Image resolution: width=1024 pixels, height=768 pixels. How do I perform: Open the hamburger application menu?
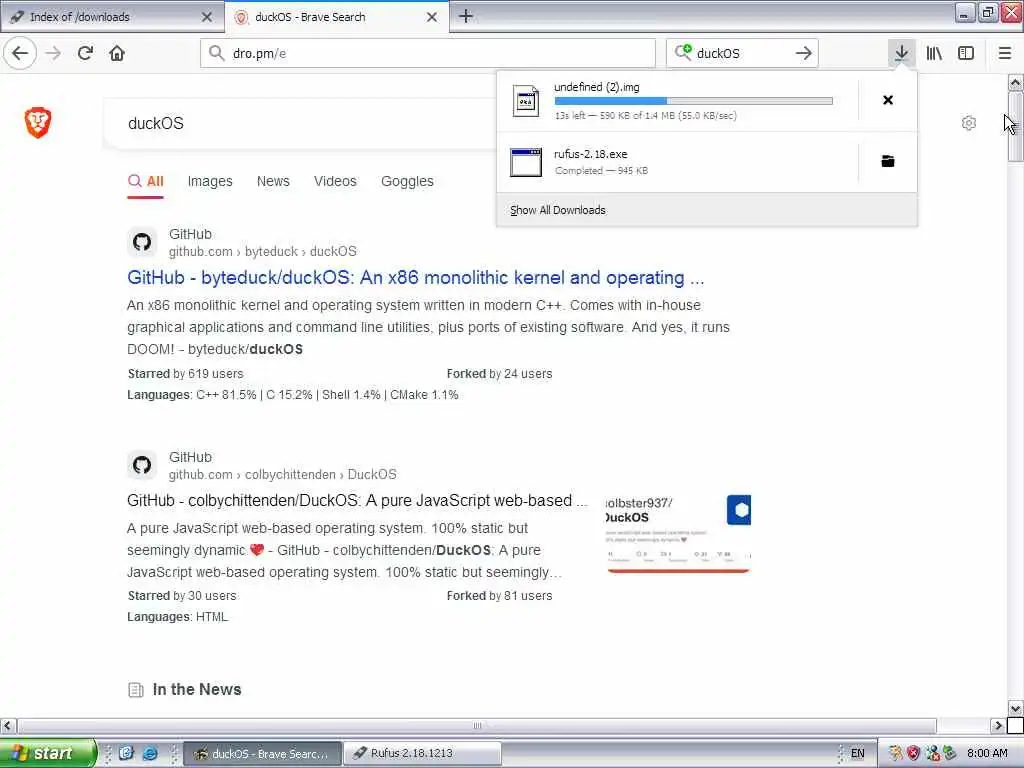click(x=1004, y=53)
